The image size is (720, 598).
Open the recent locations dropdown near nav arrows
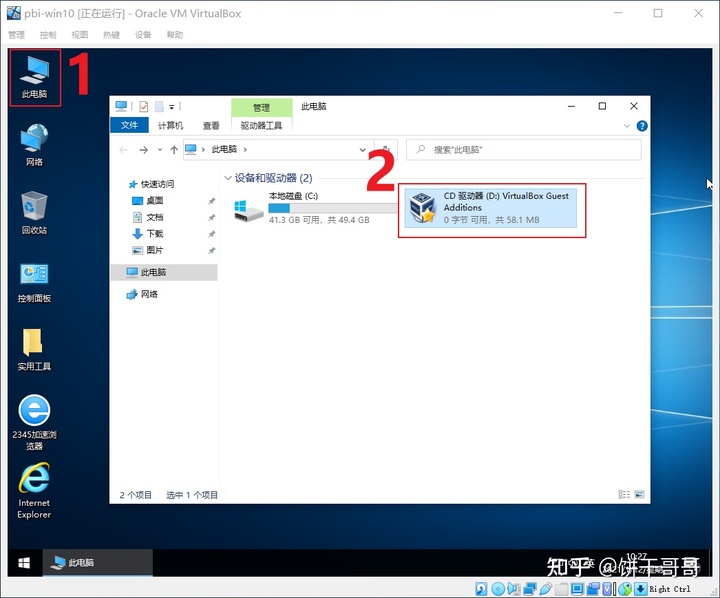pos(159,150)
